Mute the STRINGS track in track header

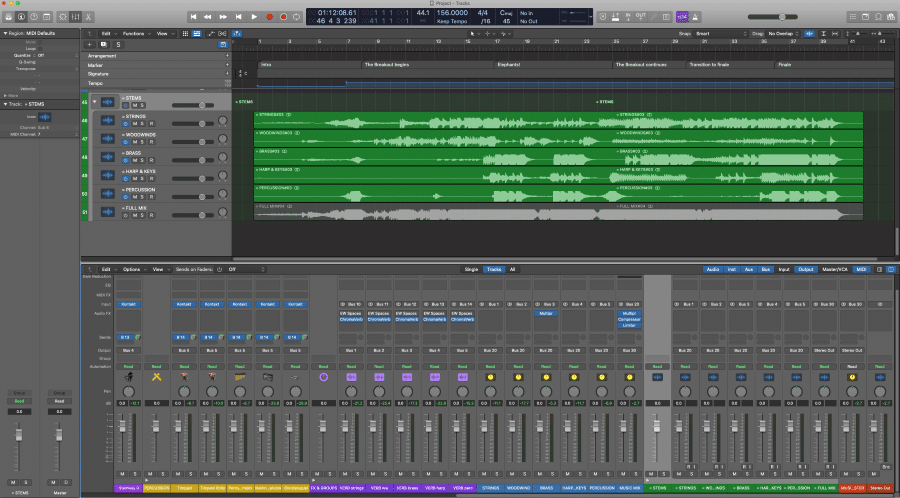pyautogui.click(x=135, y=123)
